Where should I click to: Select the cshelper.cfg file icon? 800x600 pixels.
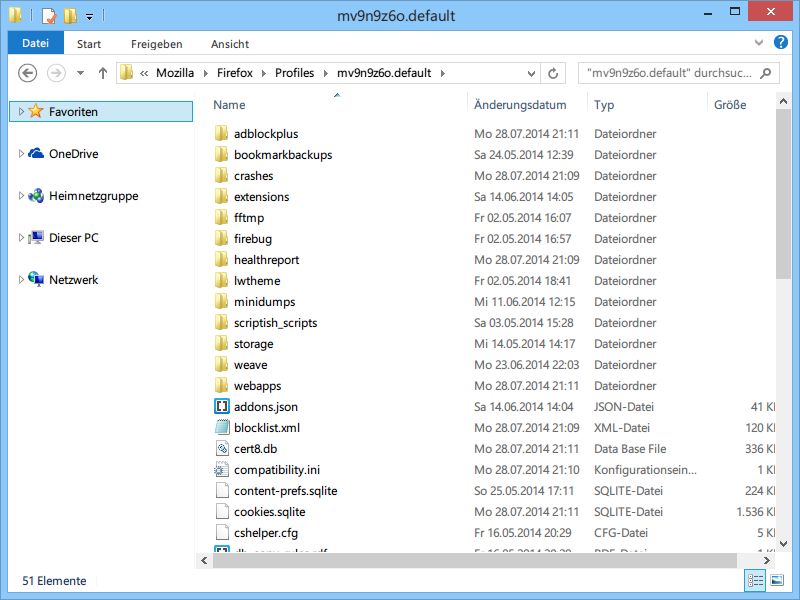(x=221, y=532)
